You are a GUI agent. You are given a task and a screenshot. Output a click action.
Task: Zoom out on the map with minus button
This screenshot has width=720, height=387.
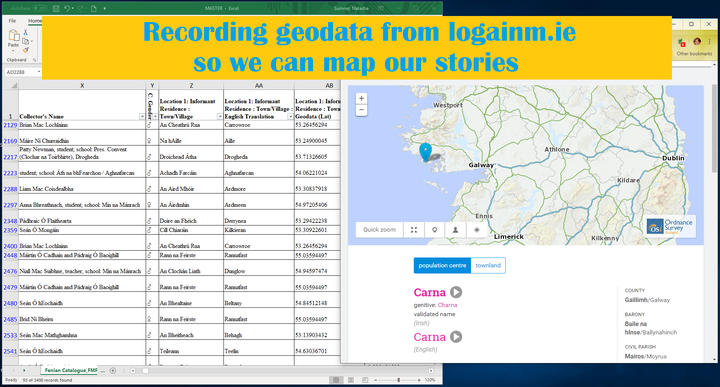tap(361, 110)
